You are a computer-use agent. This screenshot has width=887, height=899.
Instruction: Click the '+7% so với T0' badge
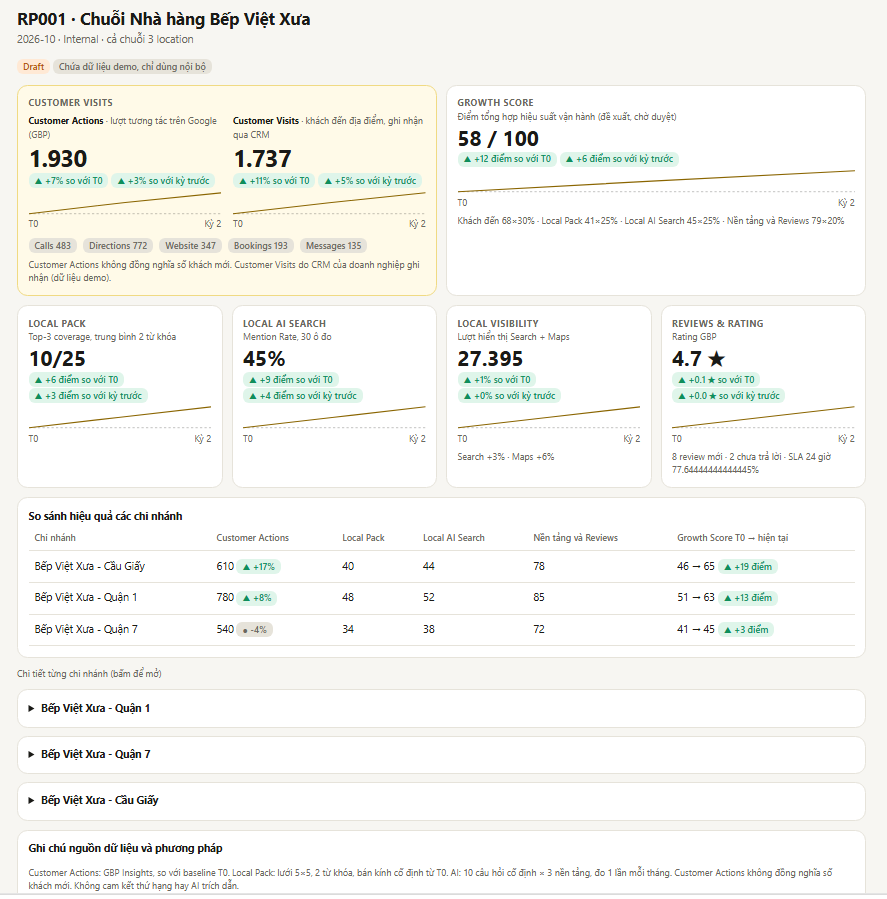[68, 181]
